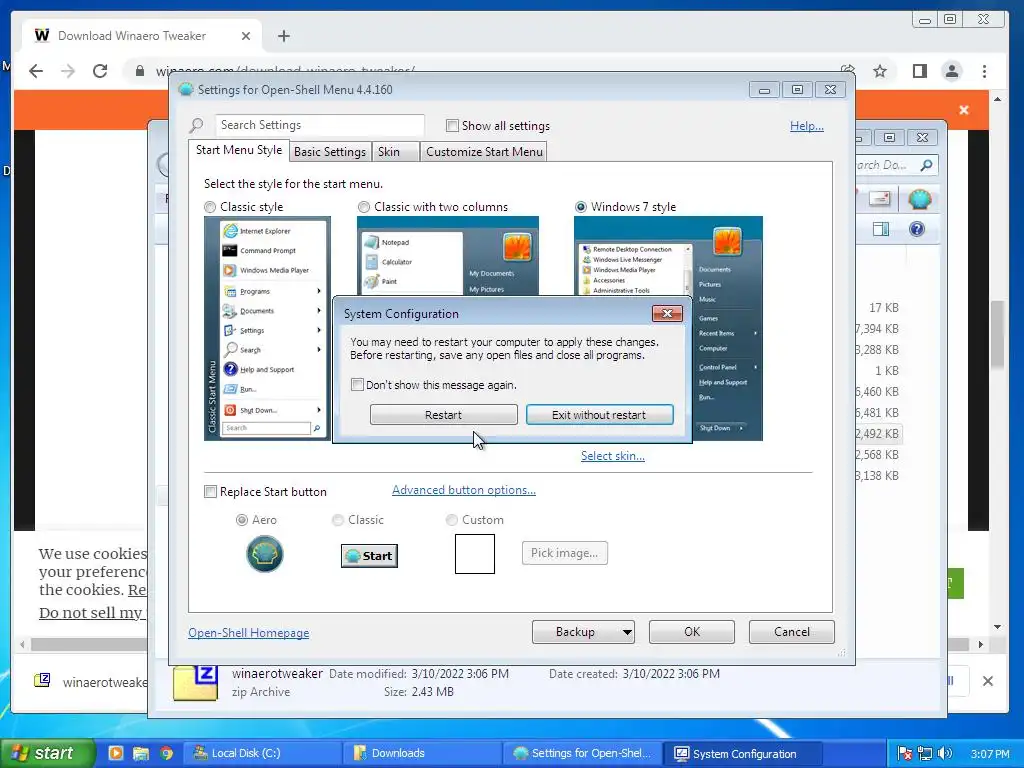The image size is (1024, 768).
Task: Open the Skin tab
Action: tap(395, 152)
